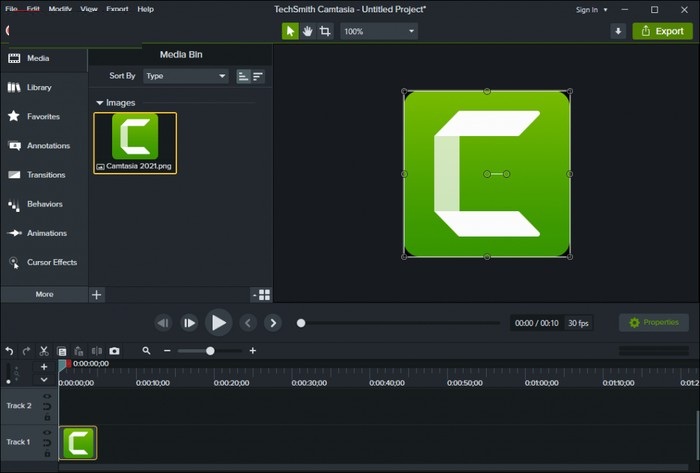Open the Cursor Effects tab
The height and width of the screenshot is (473, 700).
click(44, 262)
